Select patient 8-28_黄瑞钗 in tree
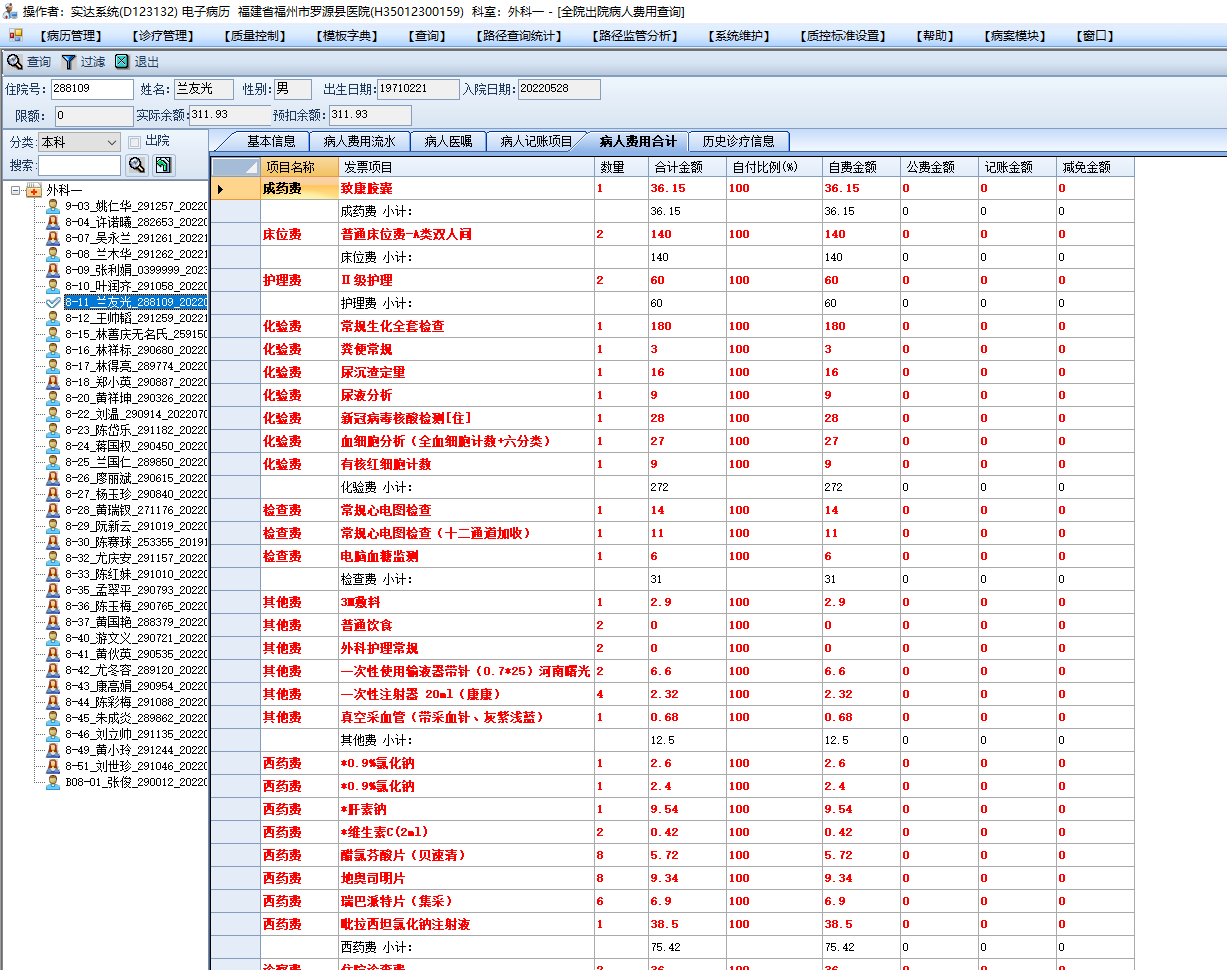This screenshot has height=970, width=1227. [x=136, y=510]
